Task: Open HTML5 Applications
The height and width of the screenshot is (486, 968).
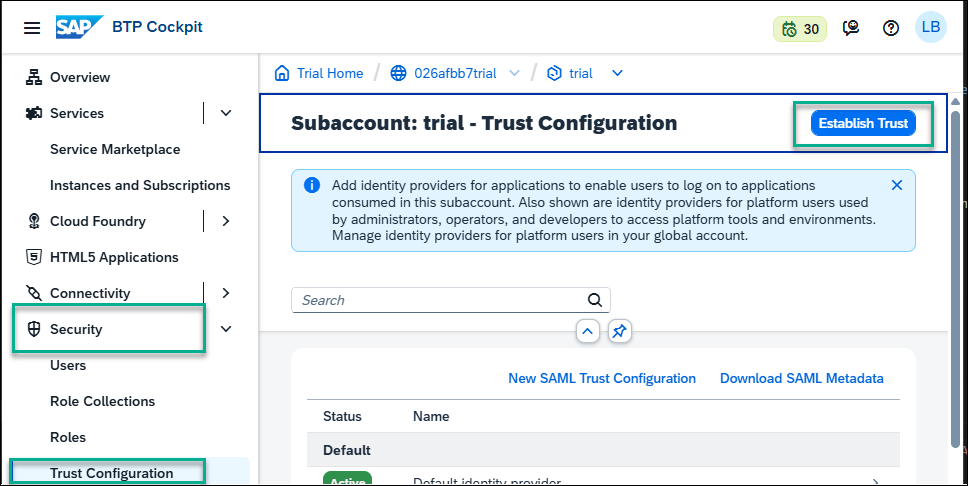Action: (x=114, y=257)
